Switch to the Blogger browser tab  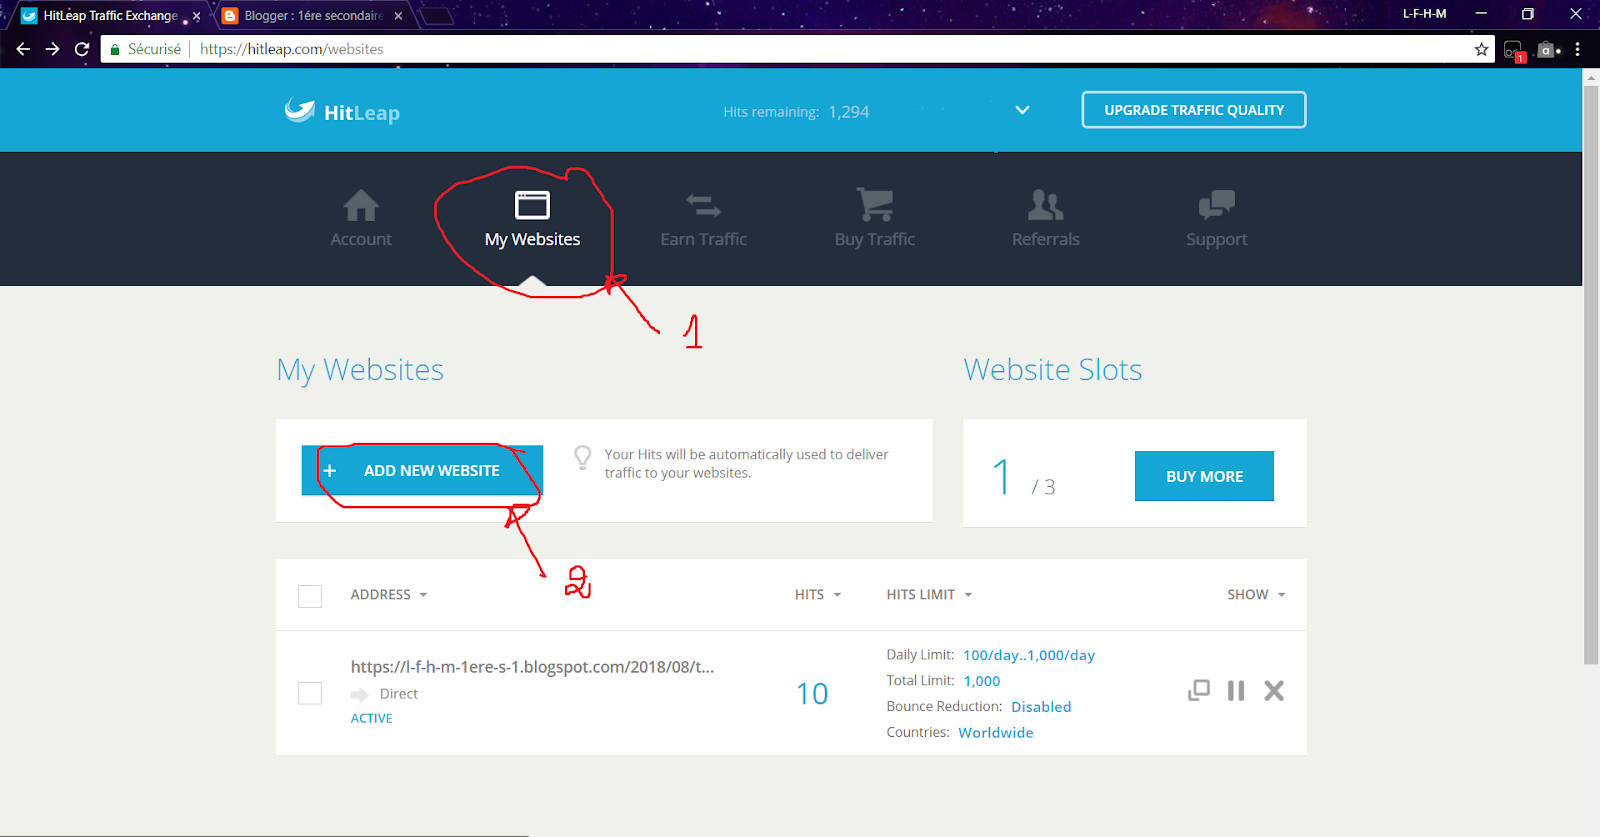pyautogui.click(x=313, y=16)
